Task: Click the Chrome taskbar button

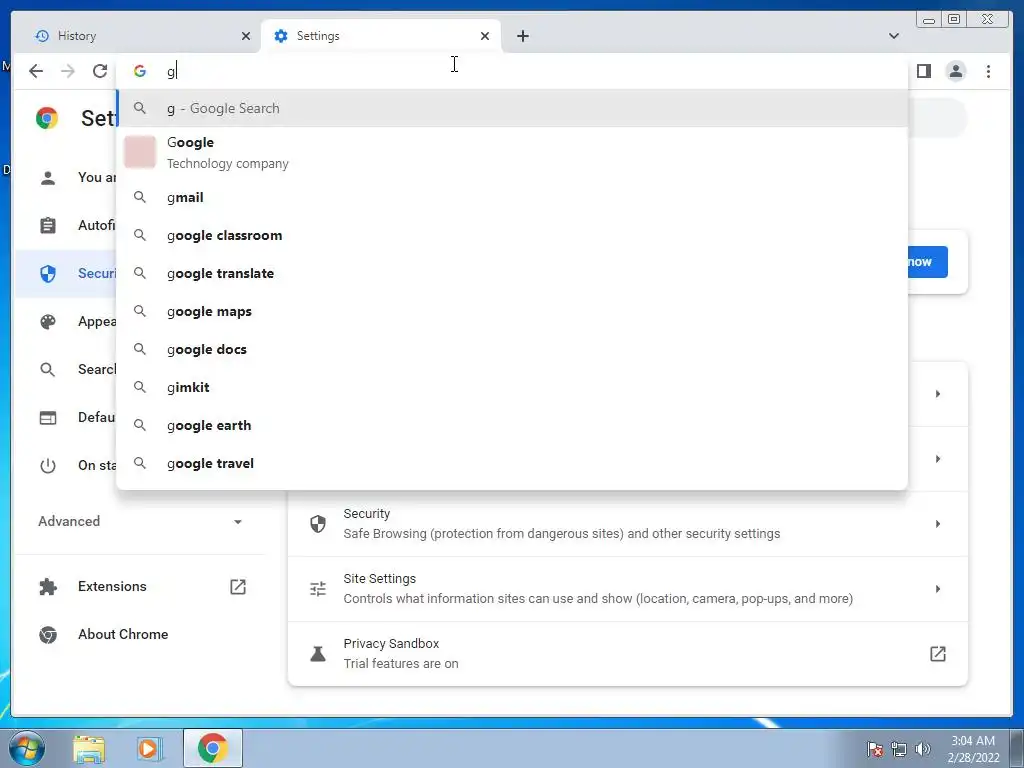Action: pos(212,748)
